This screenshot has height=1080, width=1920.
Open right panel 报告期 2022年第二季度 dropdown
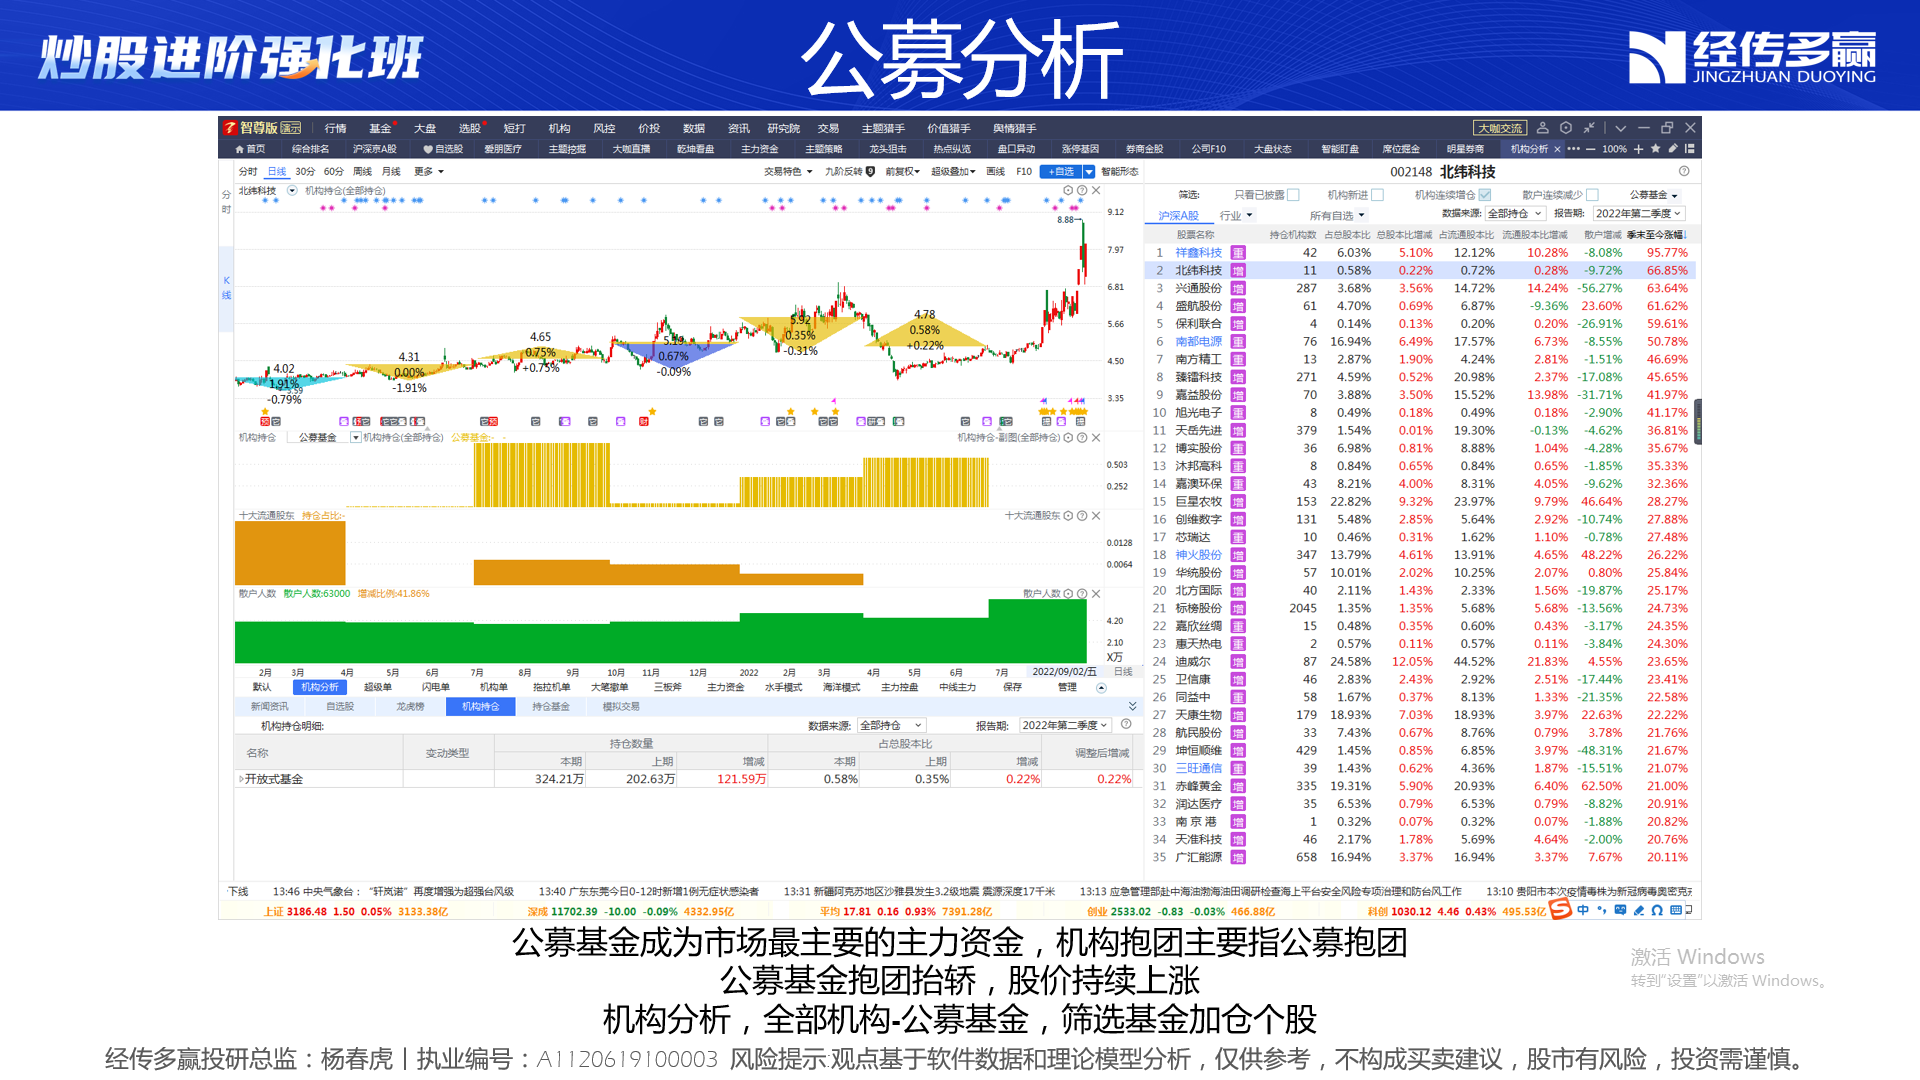1640,214
